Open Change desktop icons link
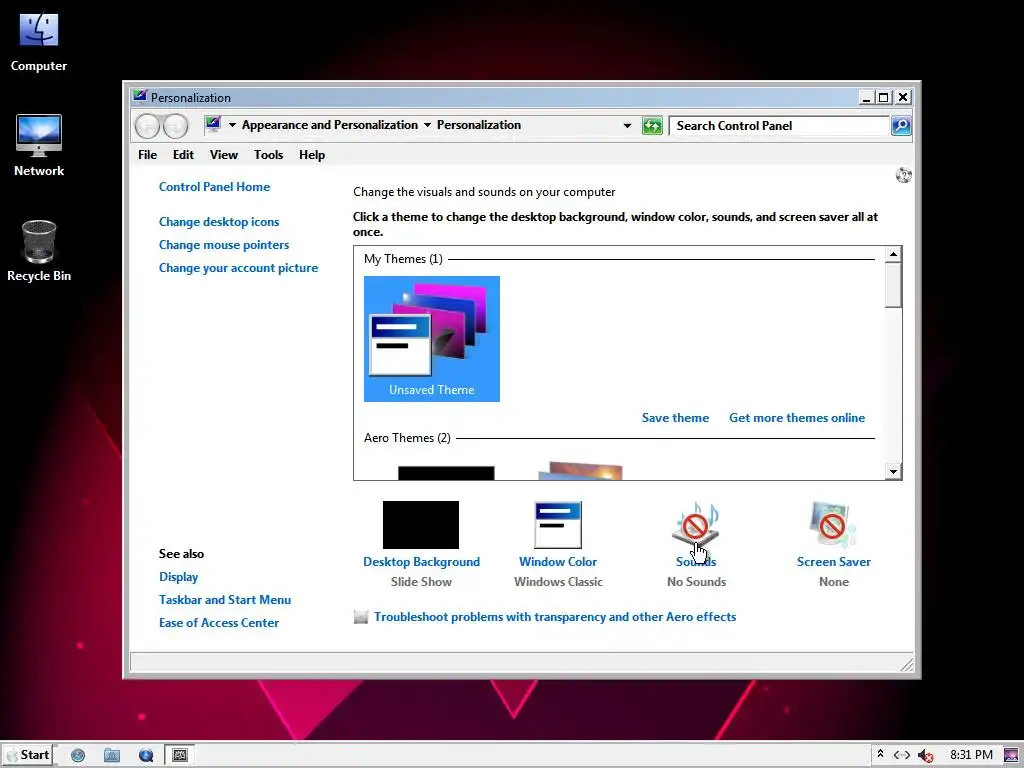1024x768 pixels. 219,222
